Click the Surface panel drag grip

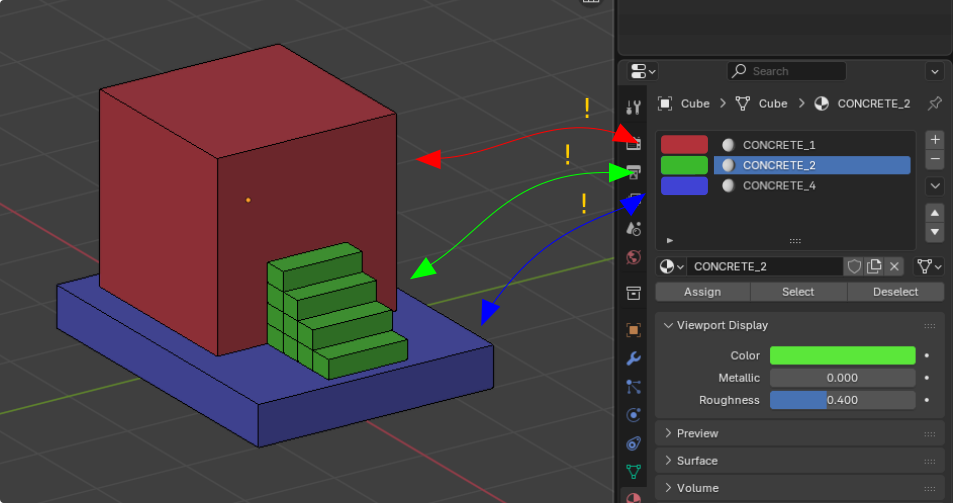(930, 461)
